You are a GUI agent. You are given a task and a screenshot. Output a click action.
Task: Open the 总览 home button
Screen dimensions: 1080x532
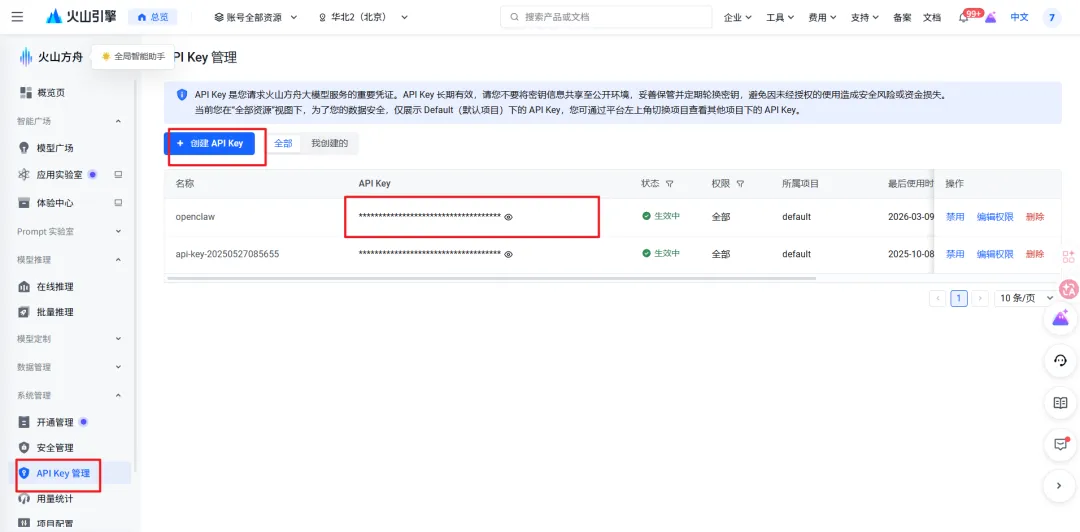(x=153, y=17)
